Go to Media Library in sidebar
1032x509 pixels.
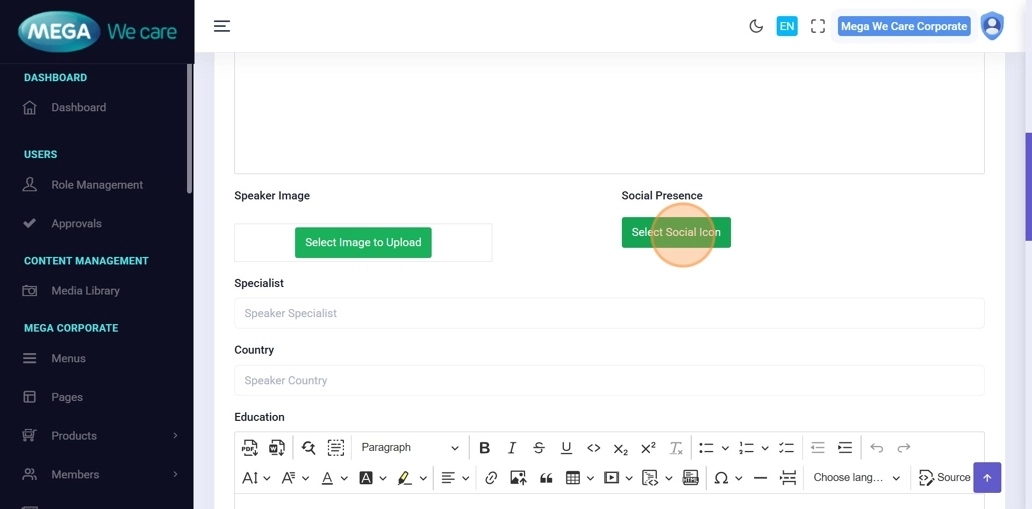[85, 291]
